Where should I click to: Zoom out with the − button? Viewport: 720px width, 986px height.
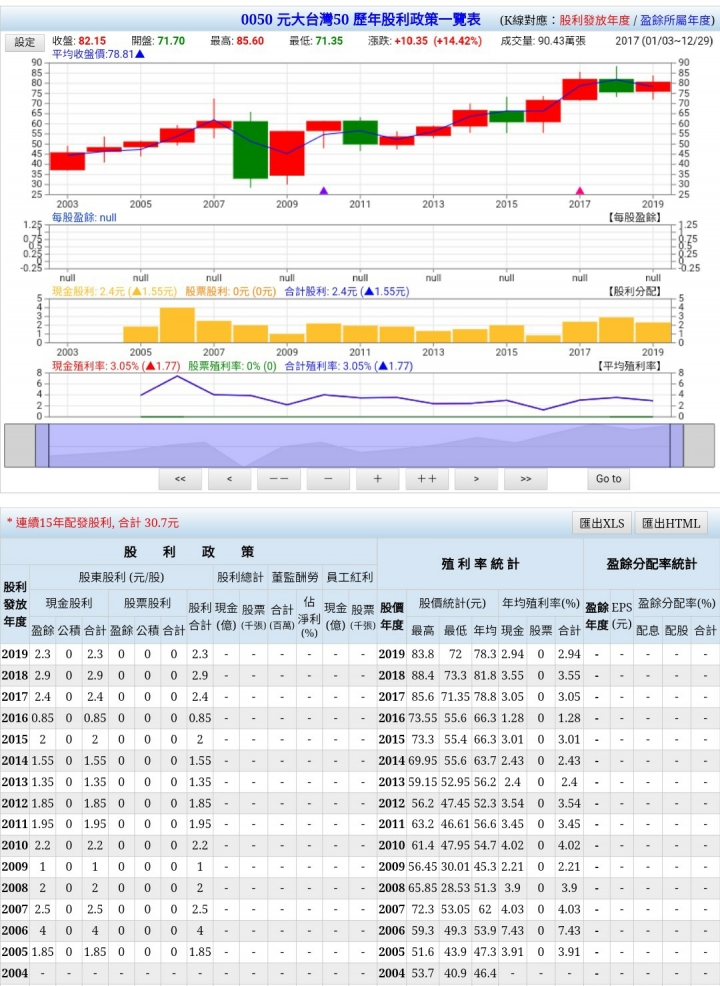(328, 479)
